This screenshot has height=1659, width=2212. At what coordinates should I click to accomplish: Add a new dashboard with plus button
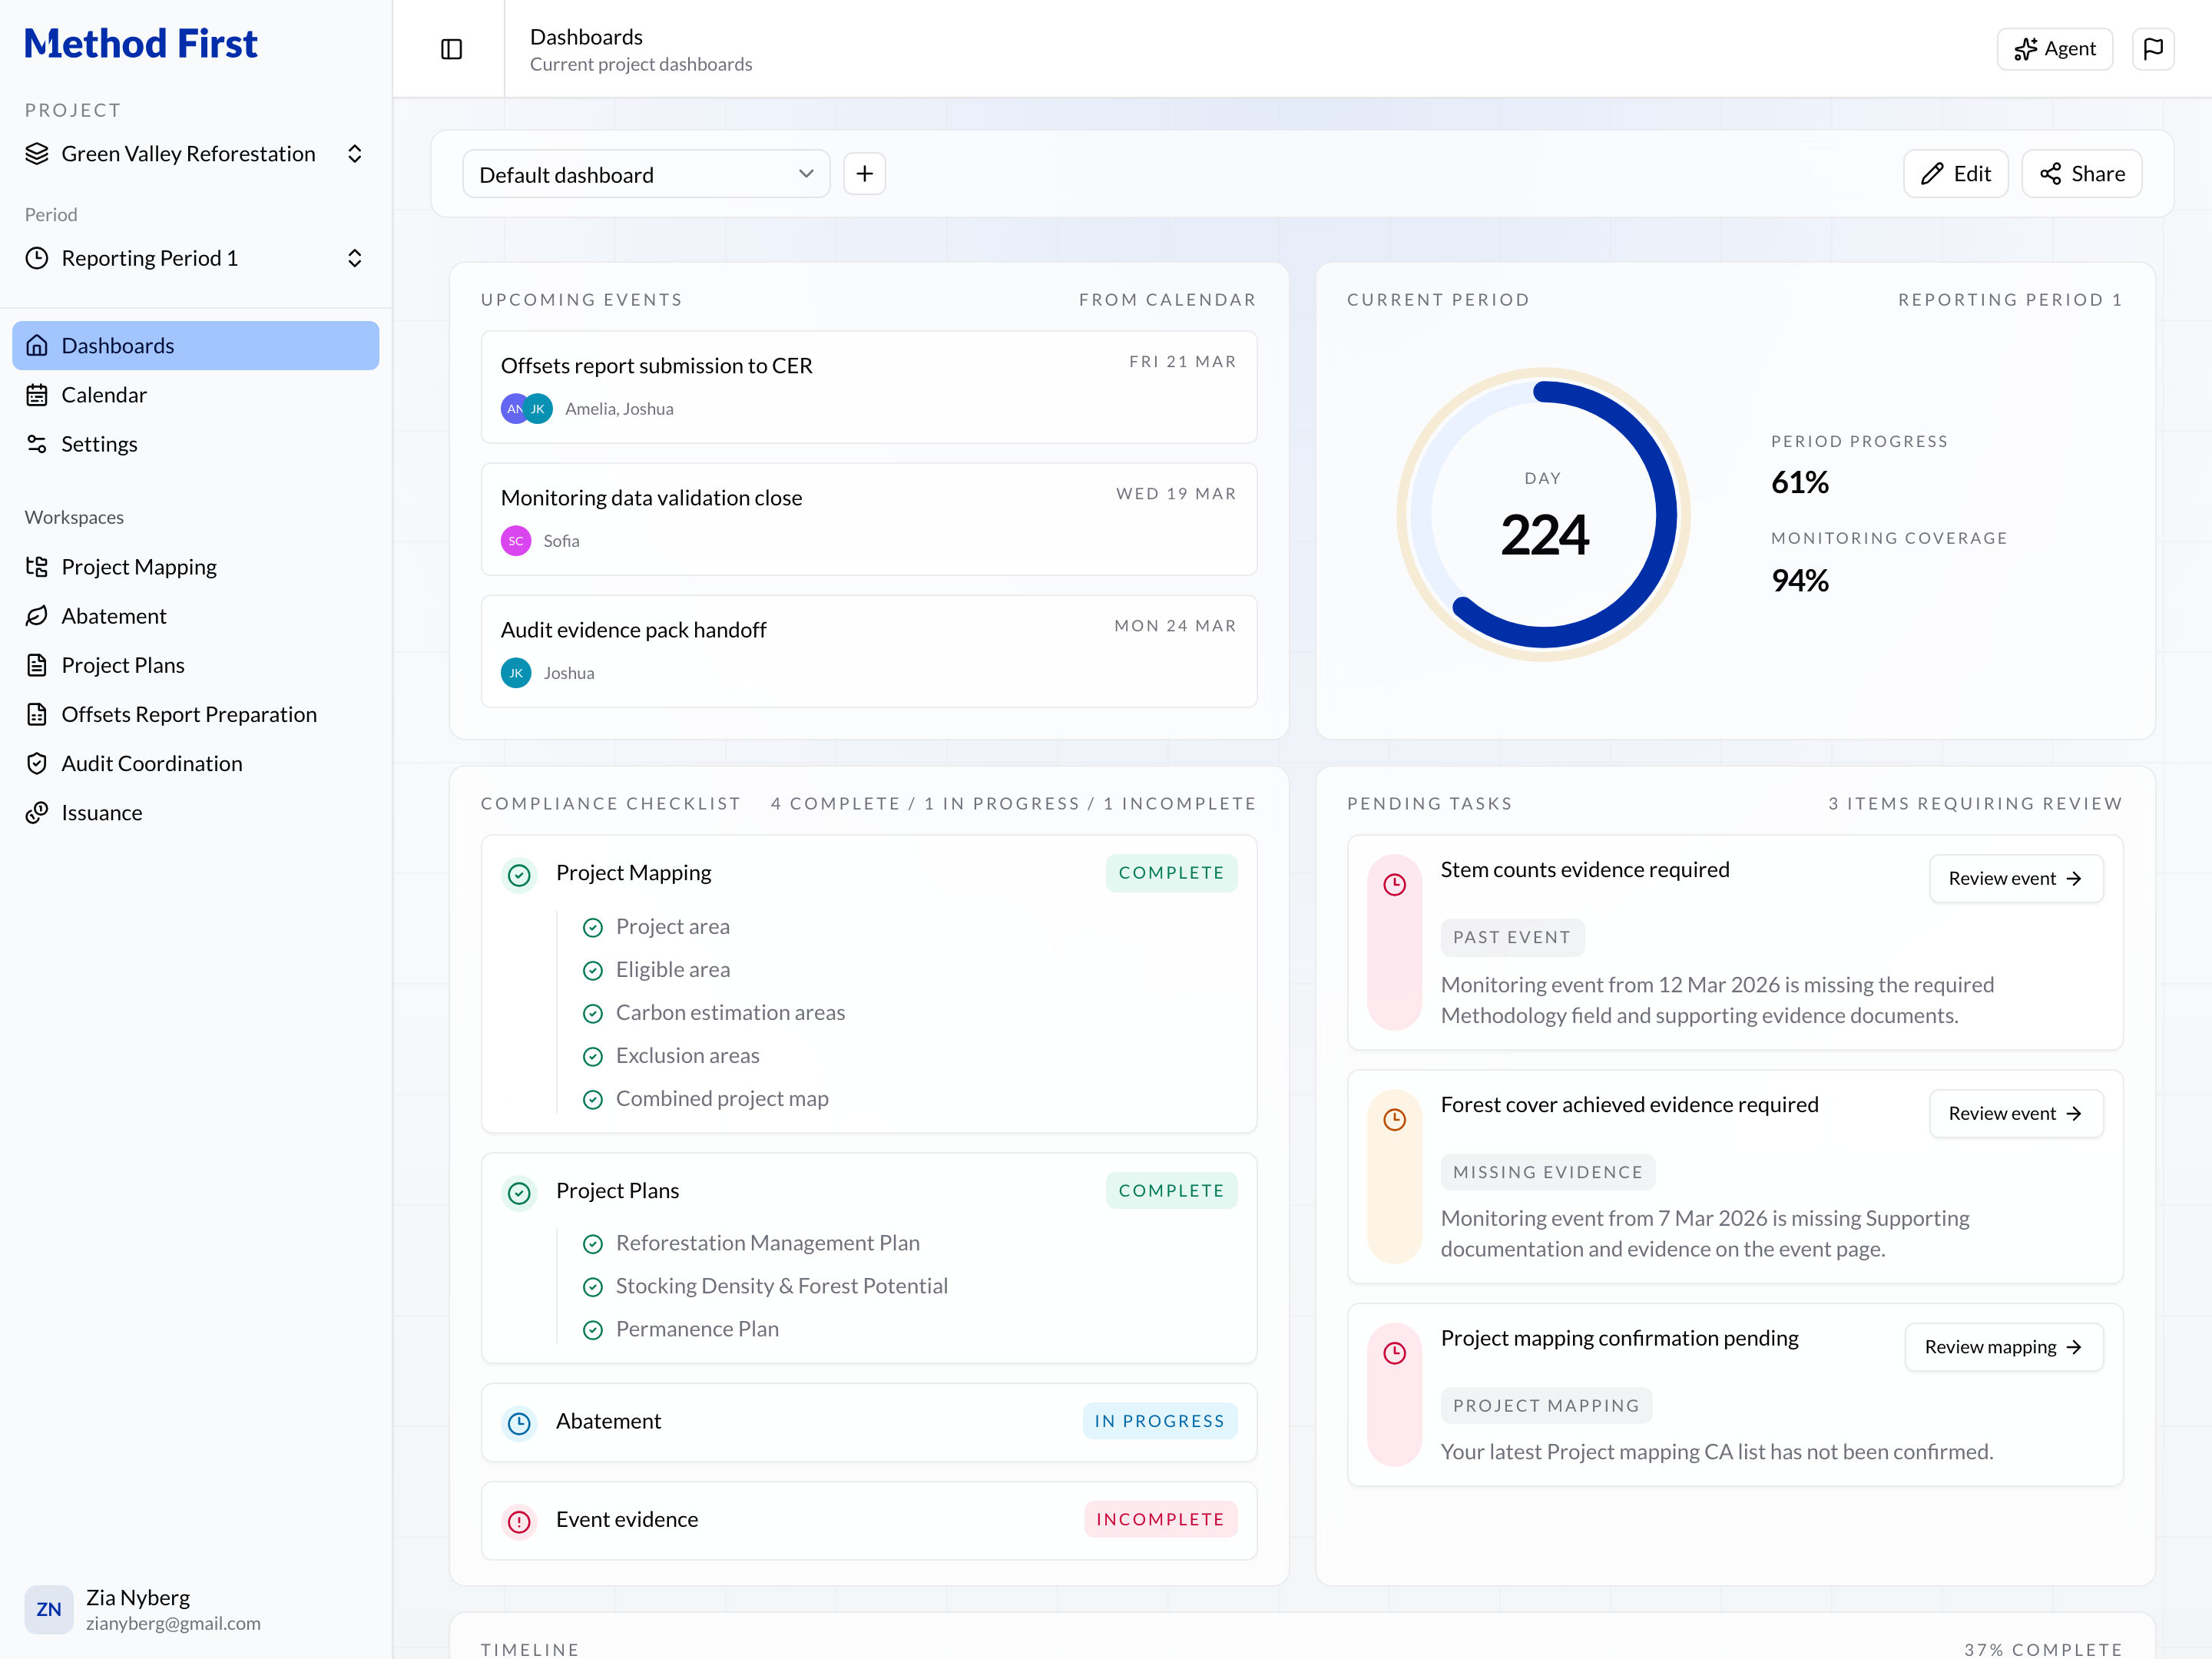pyautogui.click(x=864, y=174)
